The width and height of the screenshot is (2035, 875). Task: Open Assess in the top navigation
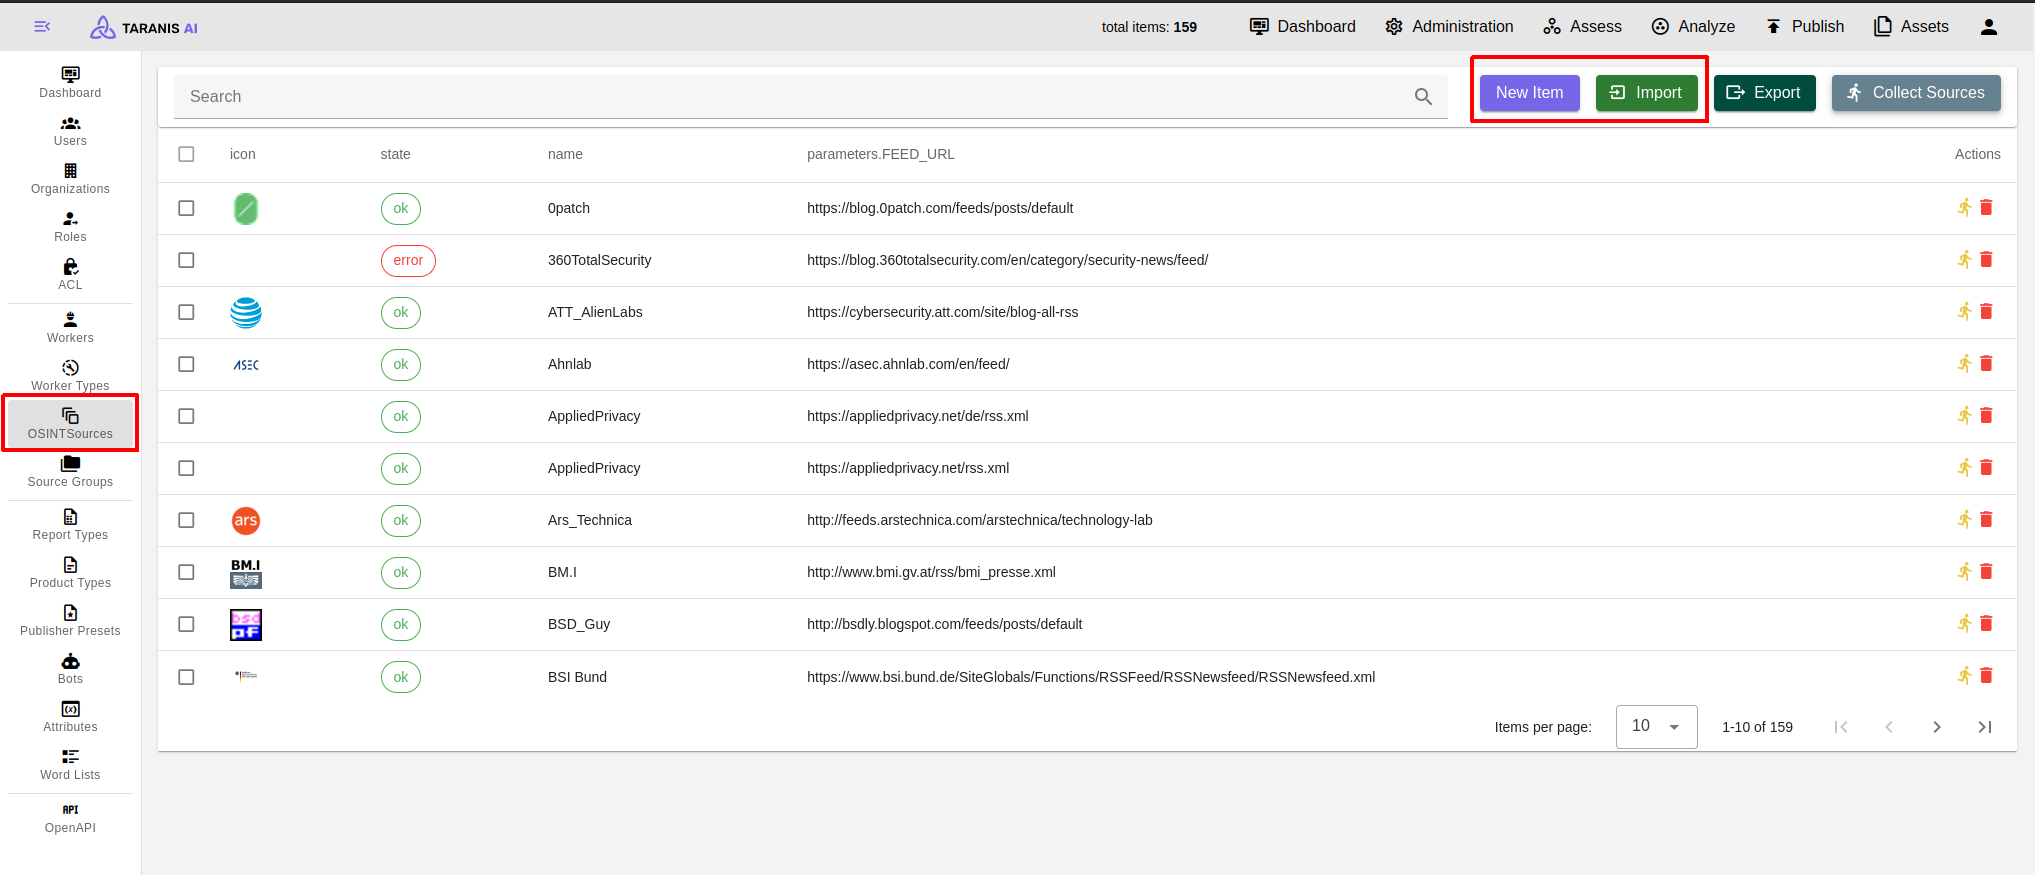[x=1582, y=27]
